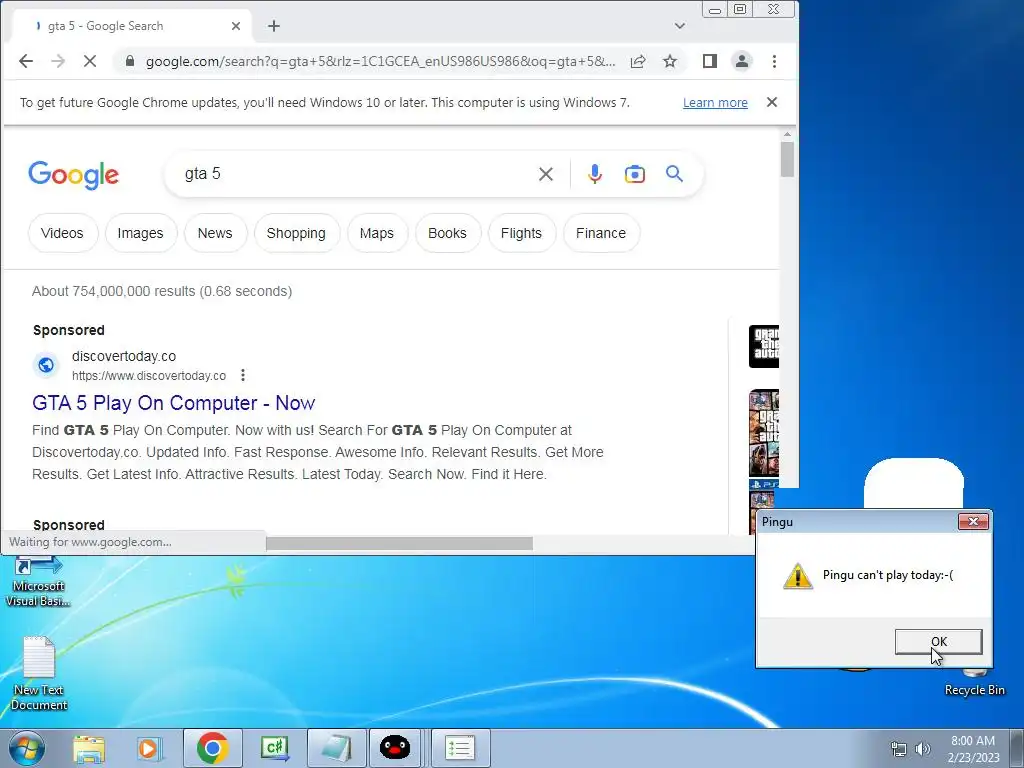Open the Windows Start orb
Viewport: 1024px width, 768px height.
pyautogui.click(x=27, y=748)
